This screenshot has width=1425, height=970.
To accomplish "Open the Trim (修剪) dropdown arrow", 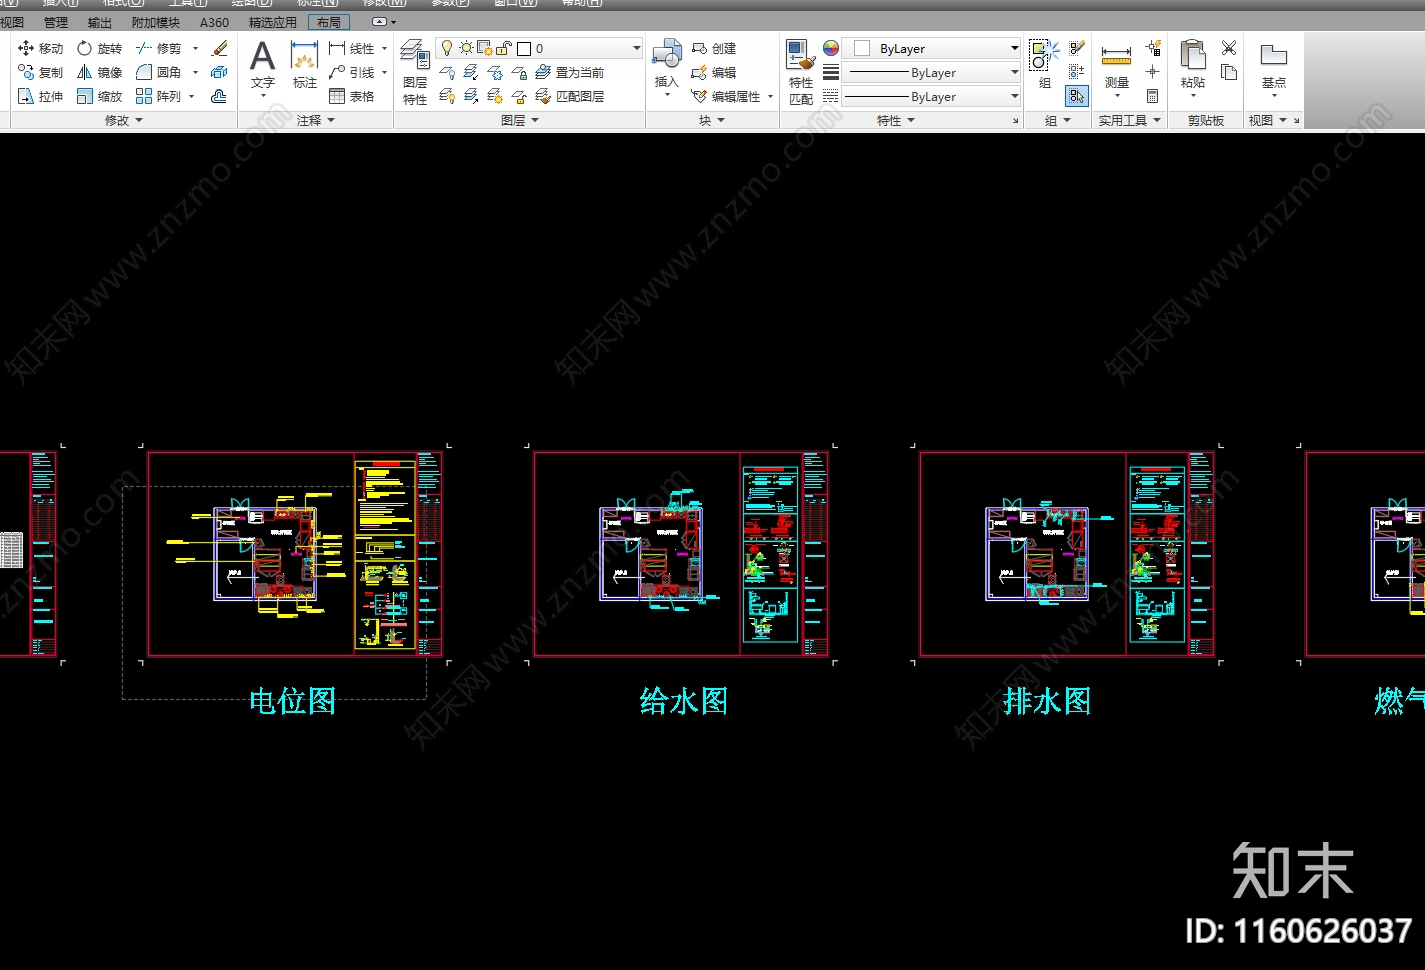I will pyautogui.click(x=195, y=48).
